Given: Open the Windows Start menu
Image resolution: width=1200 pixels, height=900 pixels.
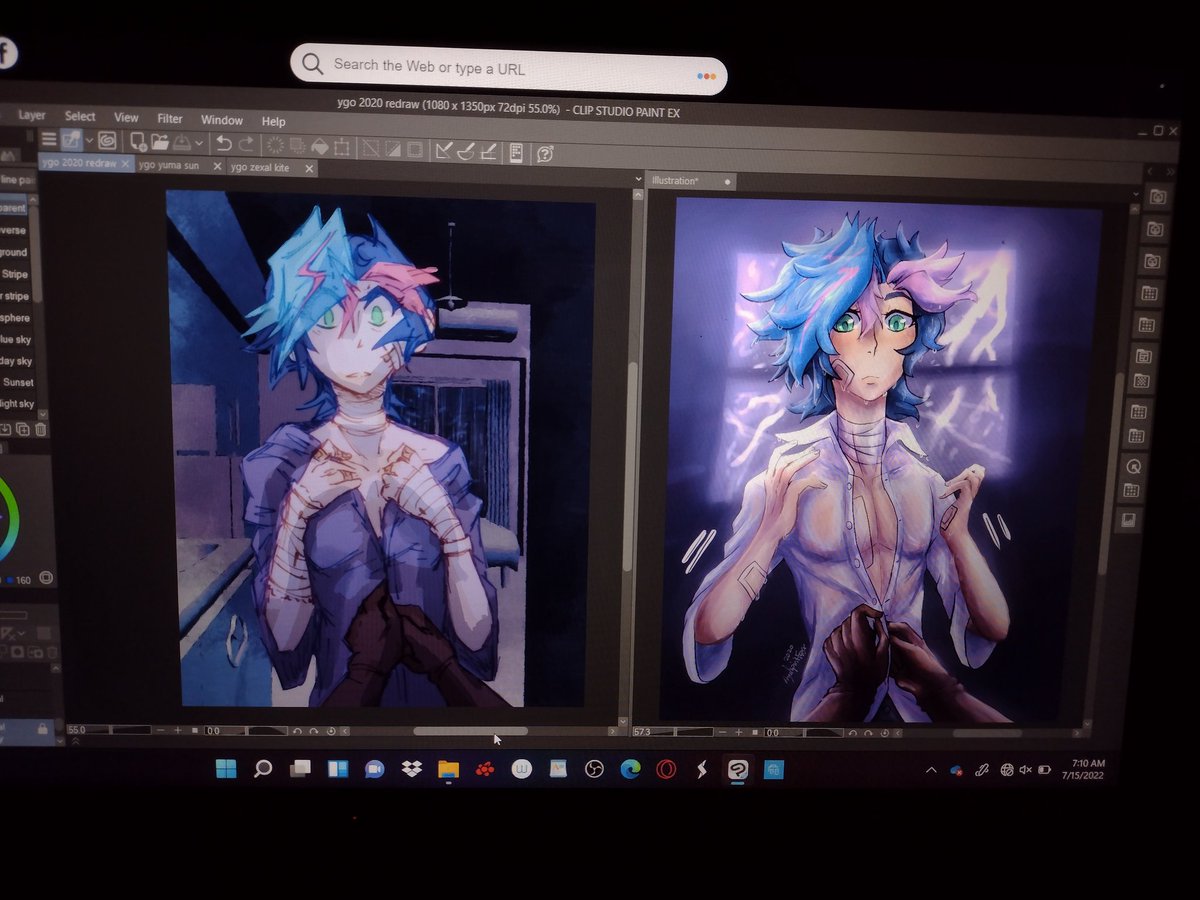Looking at the screenshot, I should tap(226, 768).
